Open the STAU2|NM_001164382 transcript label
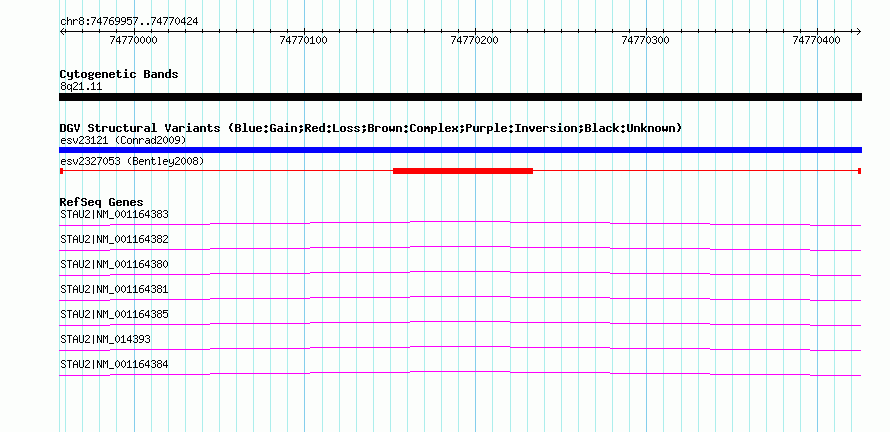Viewport: 890px width, 432px height. click(114, 240)
